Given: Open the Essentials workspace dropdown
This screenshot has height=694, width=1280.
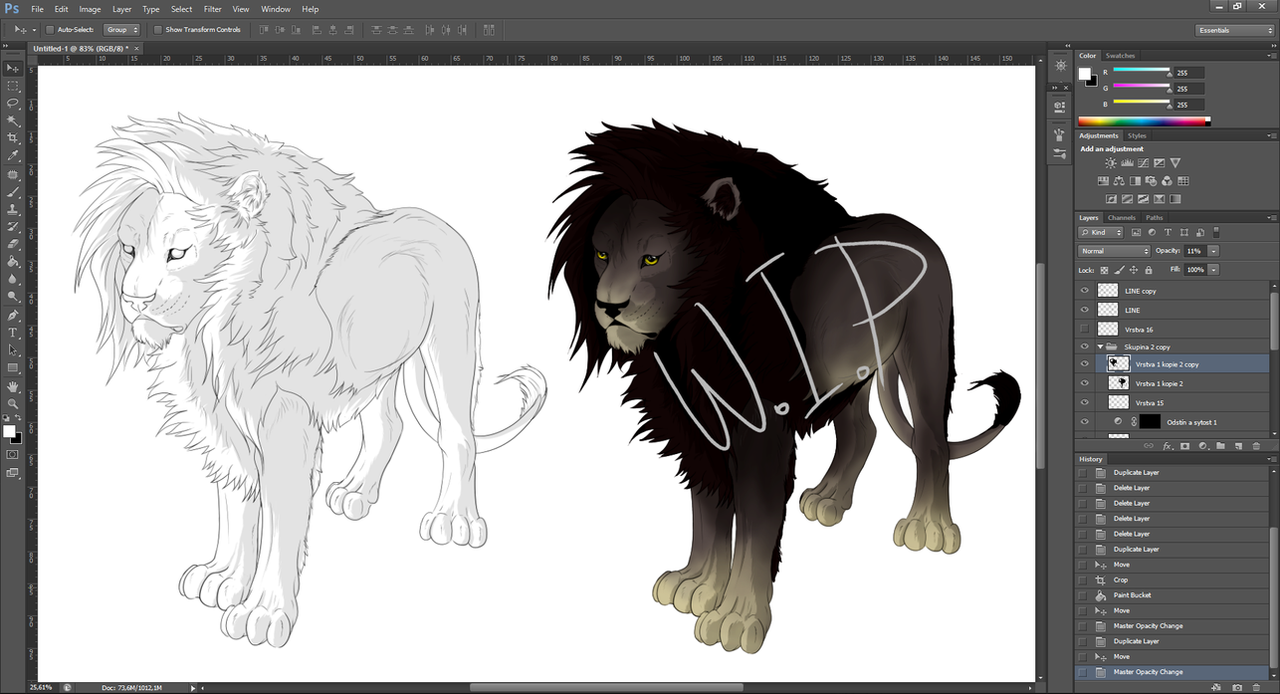Looking at the screenshot, I should pos(1235,30).
